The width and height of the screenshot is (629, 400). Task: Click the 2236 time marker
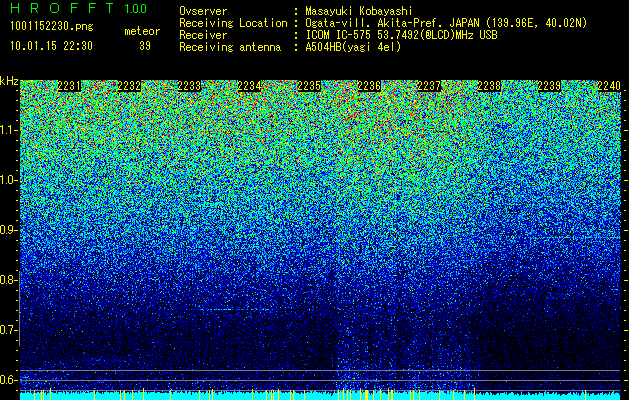pos(369,86)
